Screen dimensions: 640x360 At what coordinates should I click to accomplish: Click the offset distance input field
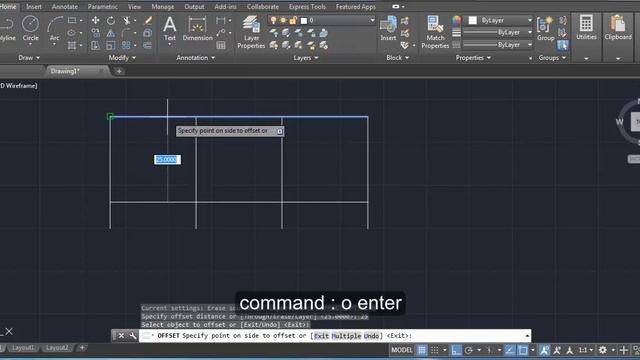click(167, 160)
